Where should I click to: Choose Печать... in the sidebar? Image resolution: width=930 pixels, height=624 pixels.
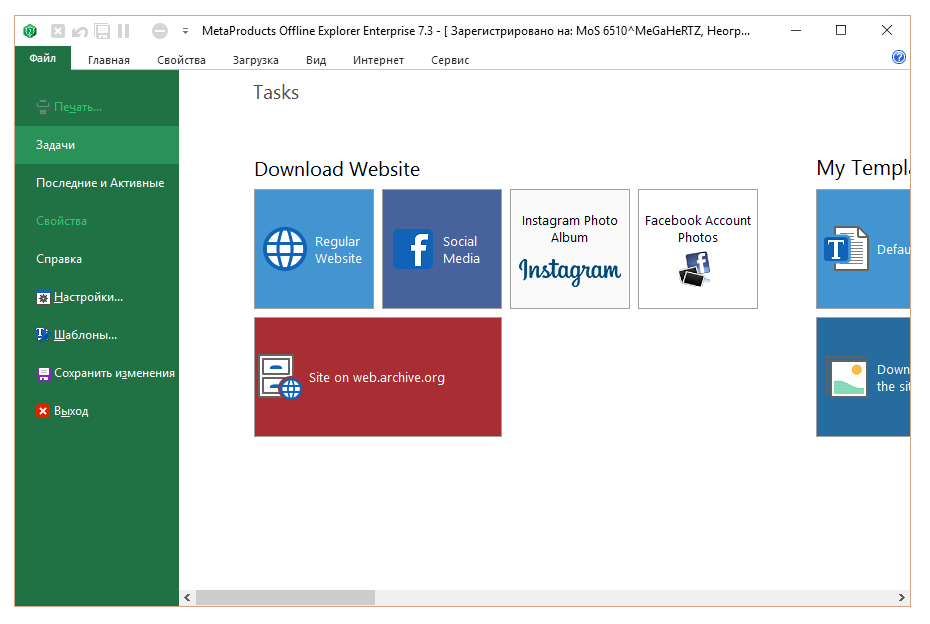point(97,107)
